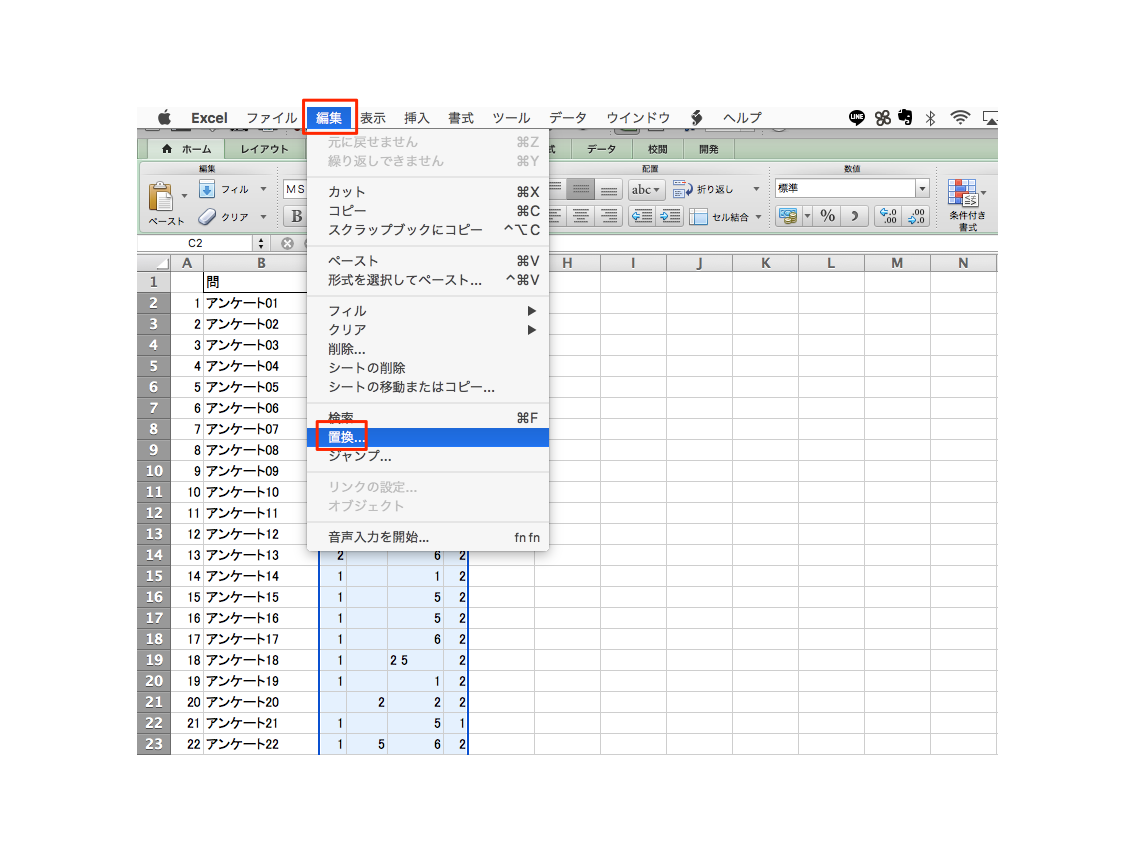Open the クリア ribbon dropdown arrow
1136x852 pixels.
click(263, 217)
